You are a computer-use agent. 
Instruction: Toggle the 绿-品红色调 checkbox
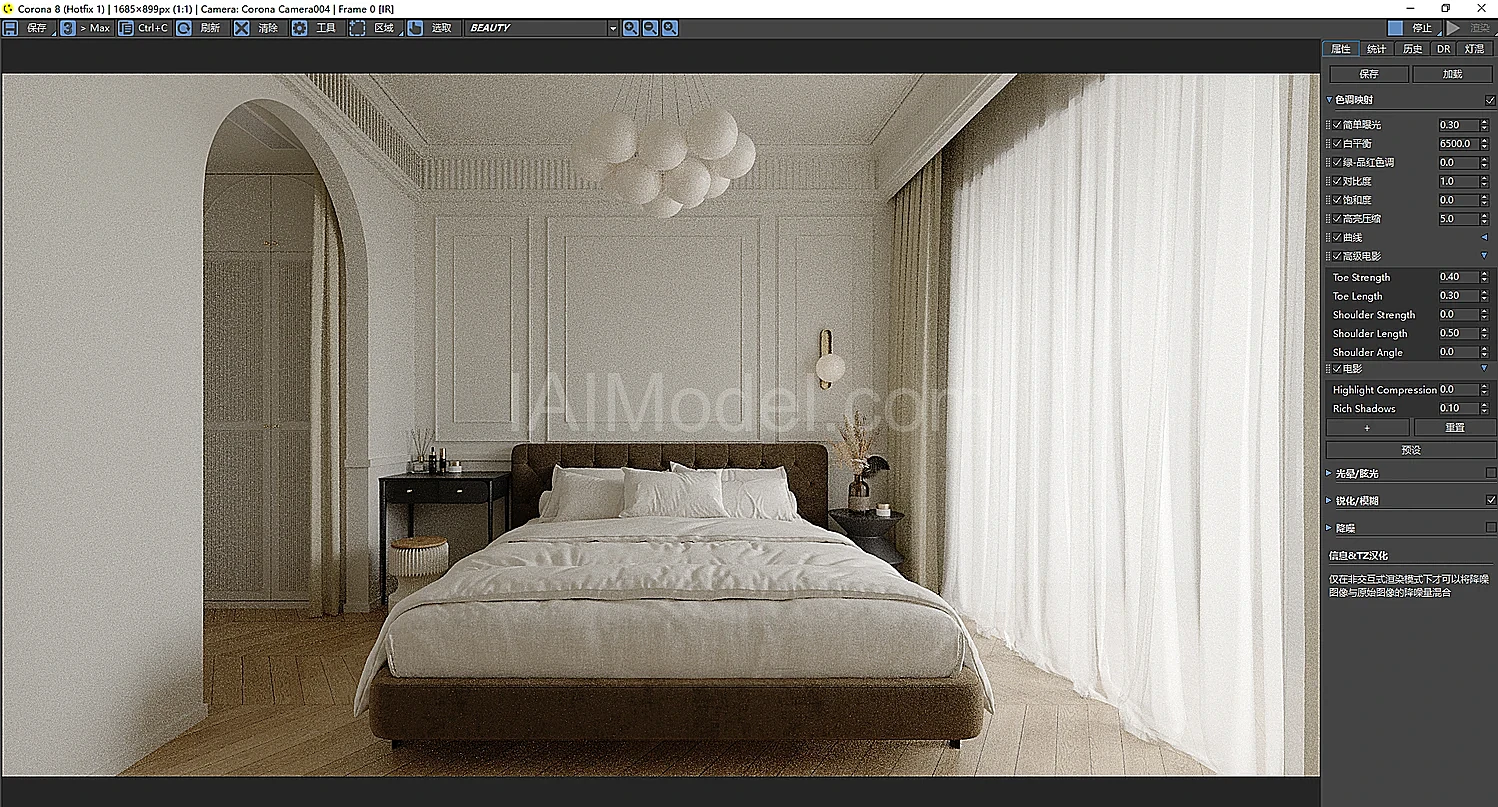coord(1337,162)
